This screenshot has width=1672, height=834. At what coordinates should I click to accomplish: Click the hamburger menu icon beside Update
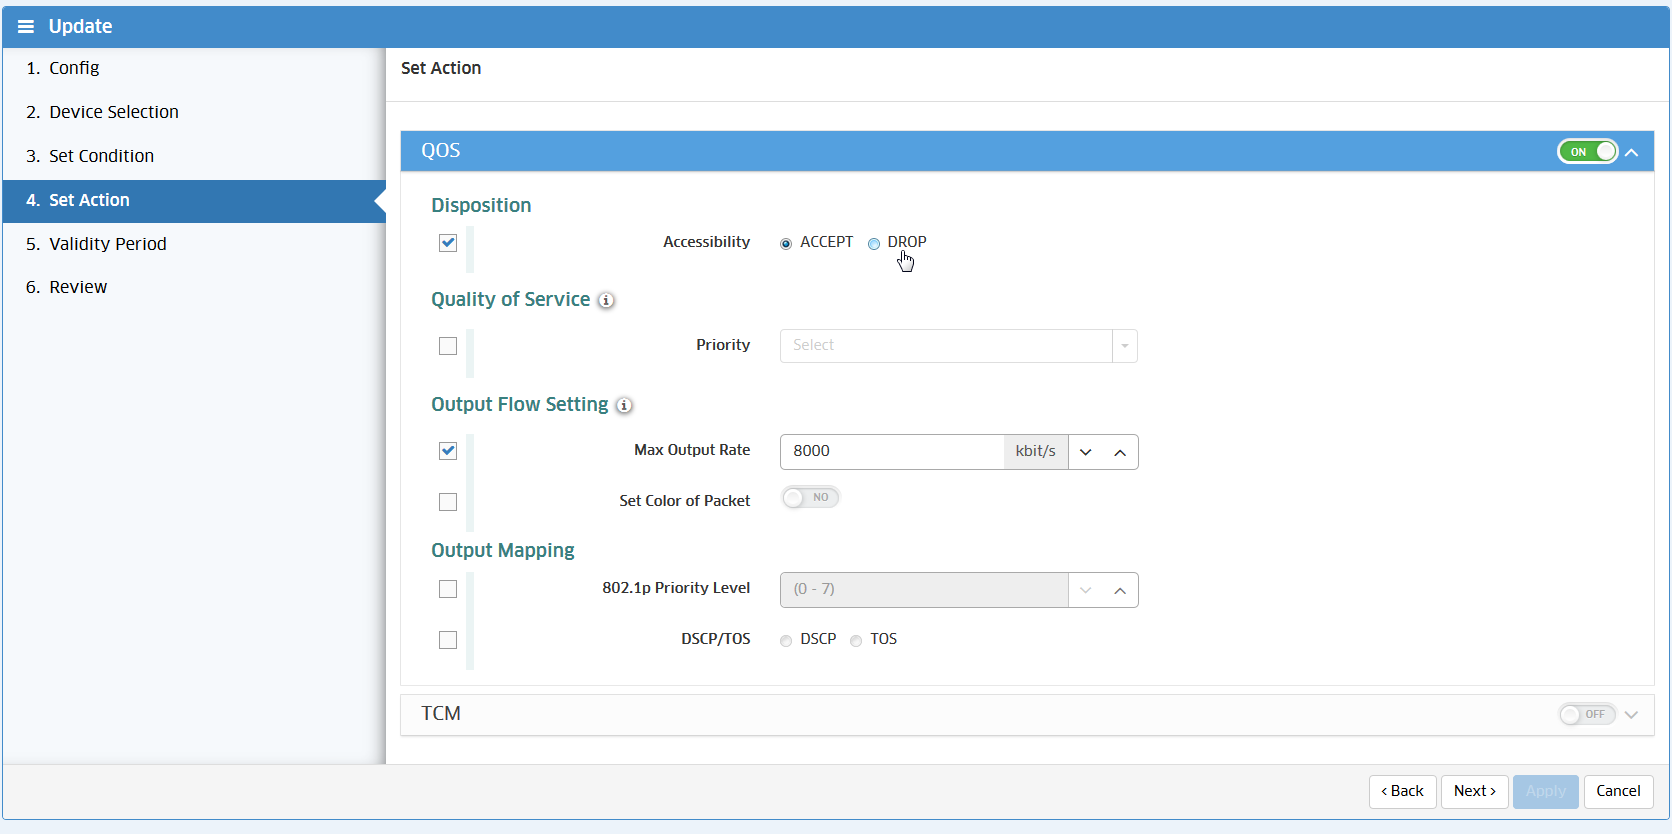click(26, 27)
